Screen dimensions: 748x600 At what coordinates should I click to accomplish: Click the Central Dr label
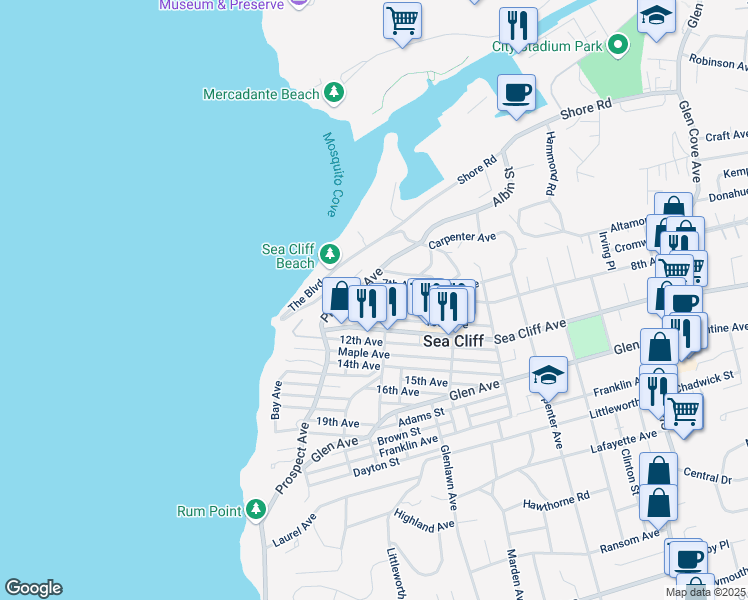click(707, 476)
